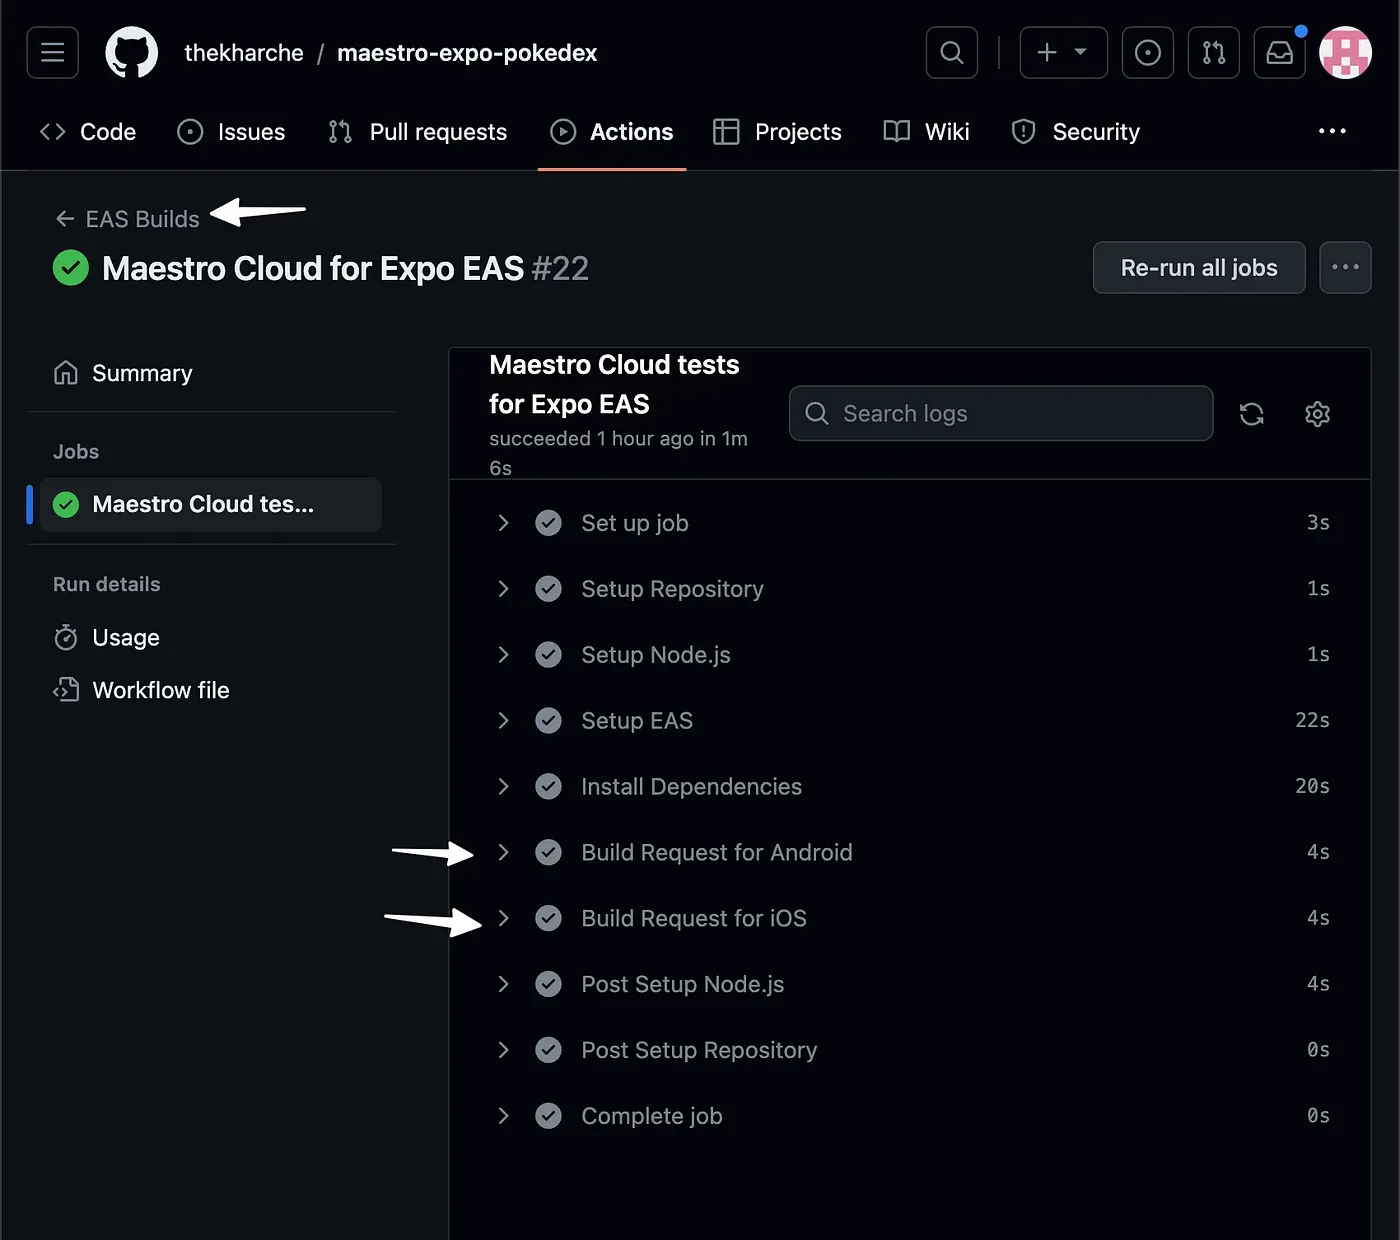
Task: Expand the Install Dependencies step
Action: [x=504, y=787]
